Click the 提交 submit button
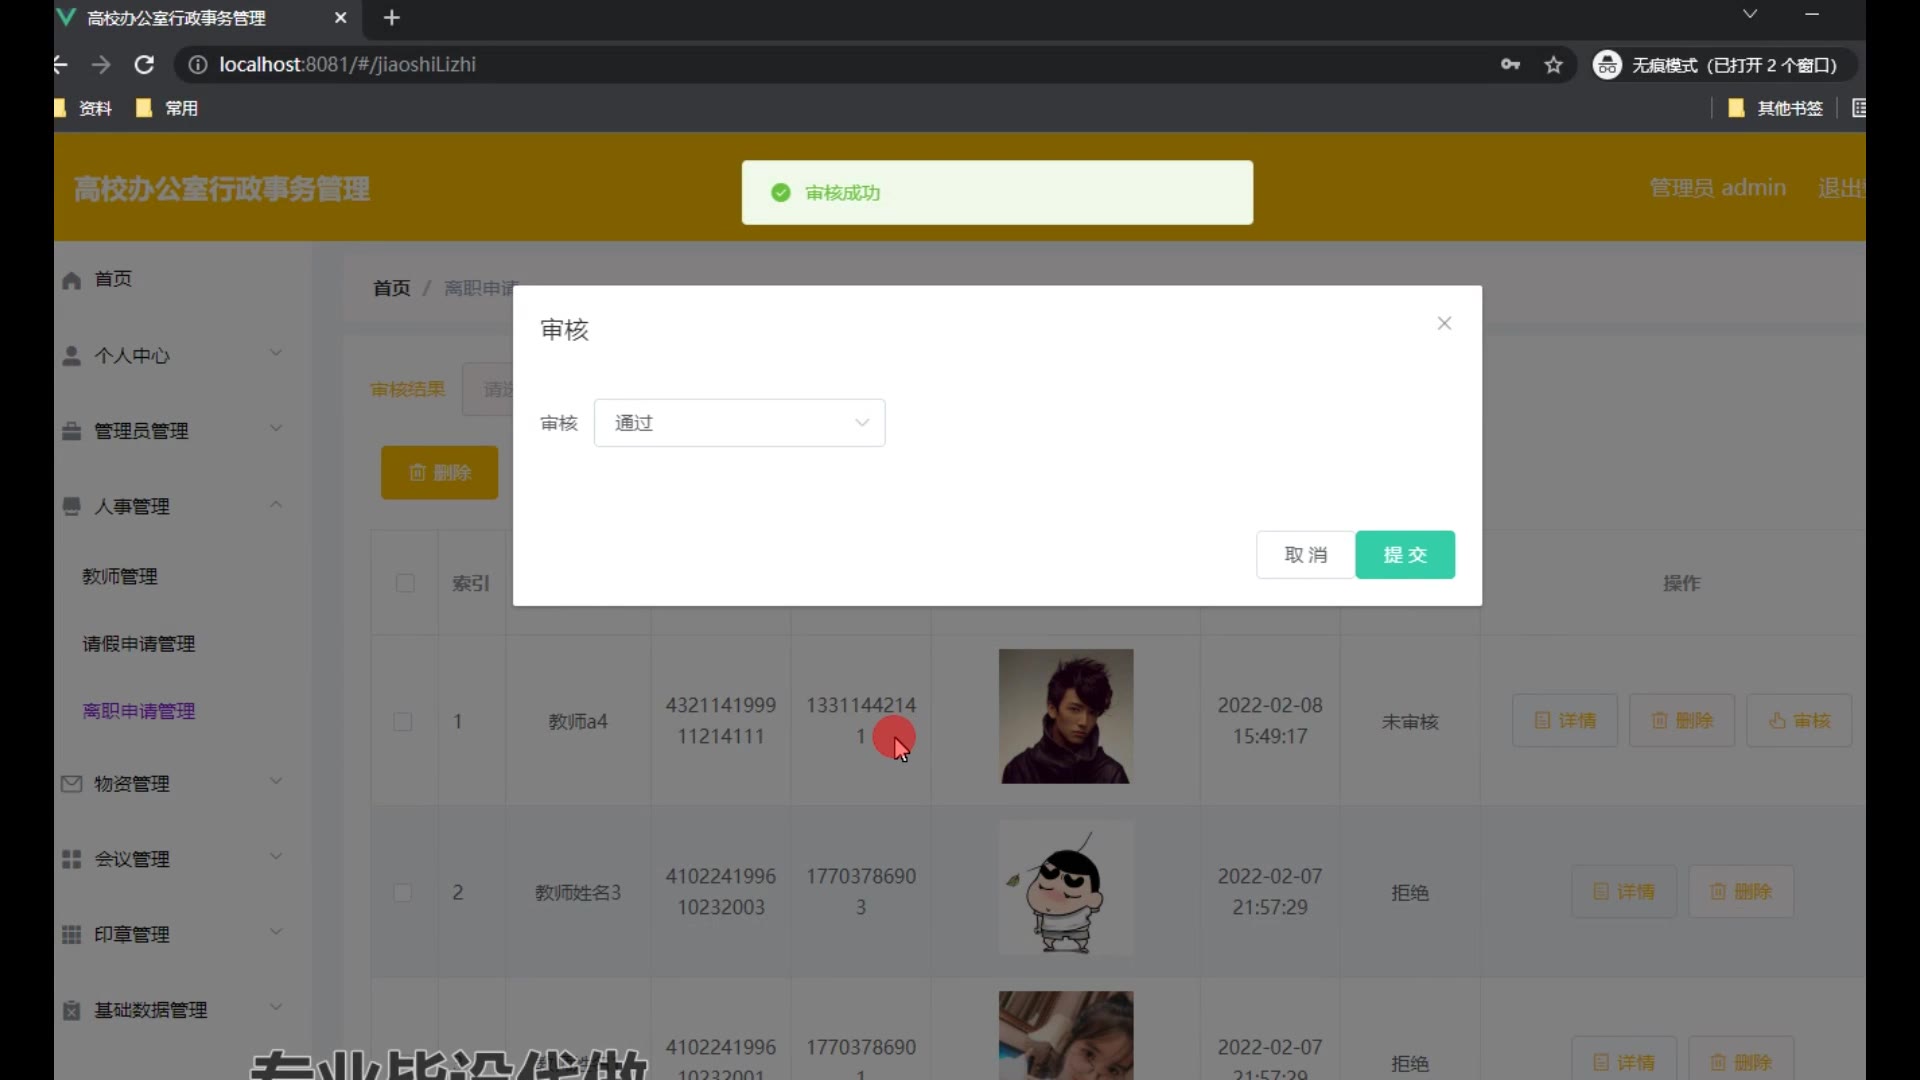 (x=1405, y=555)
